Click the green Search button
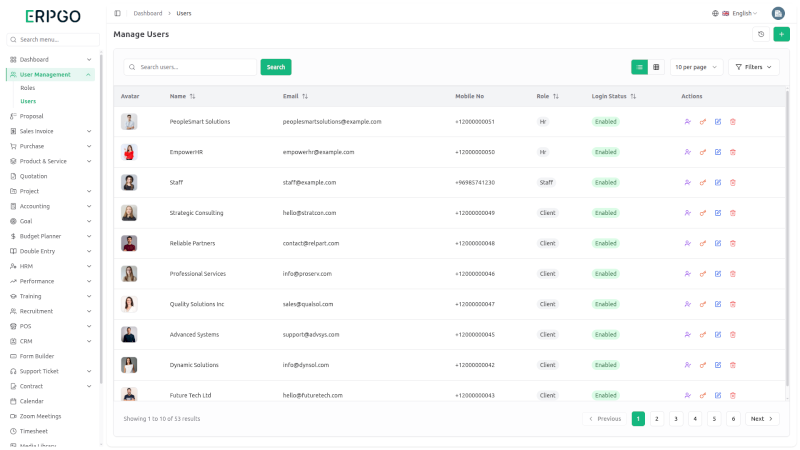Screen dimensions: 800x450 point(276,67)
